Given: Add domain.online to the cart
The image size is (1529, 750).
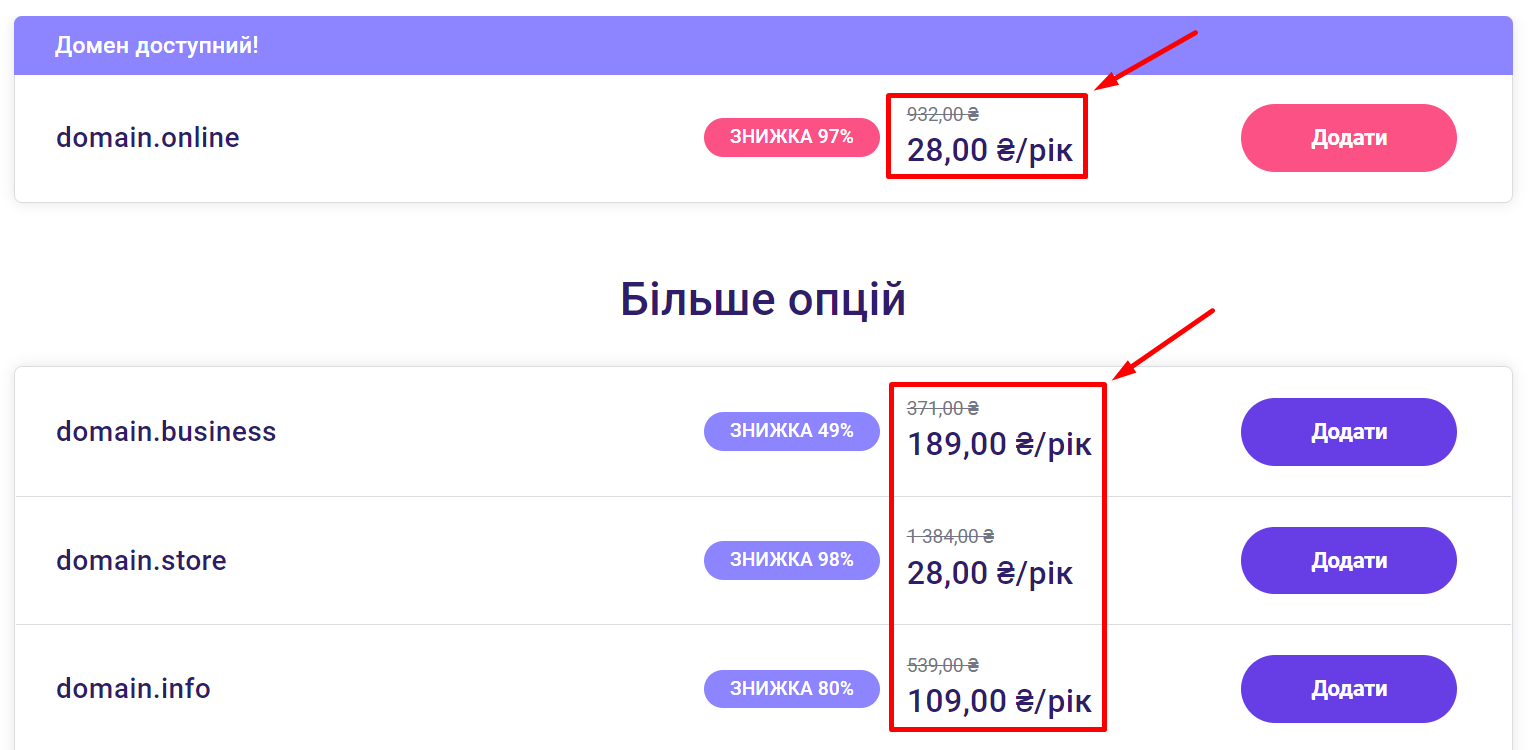Looking at the screenshot, I should coord(1348,138).
